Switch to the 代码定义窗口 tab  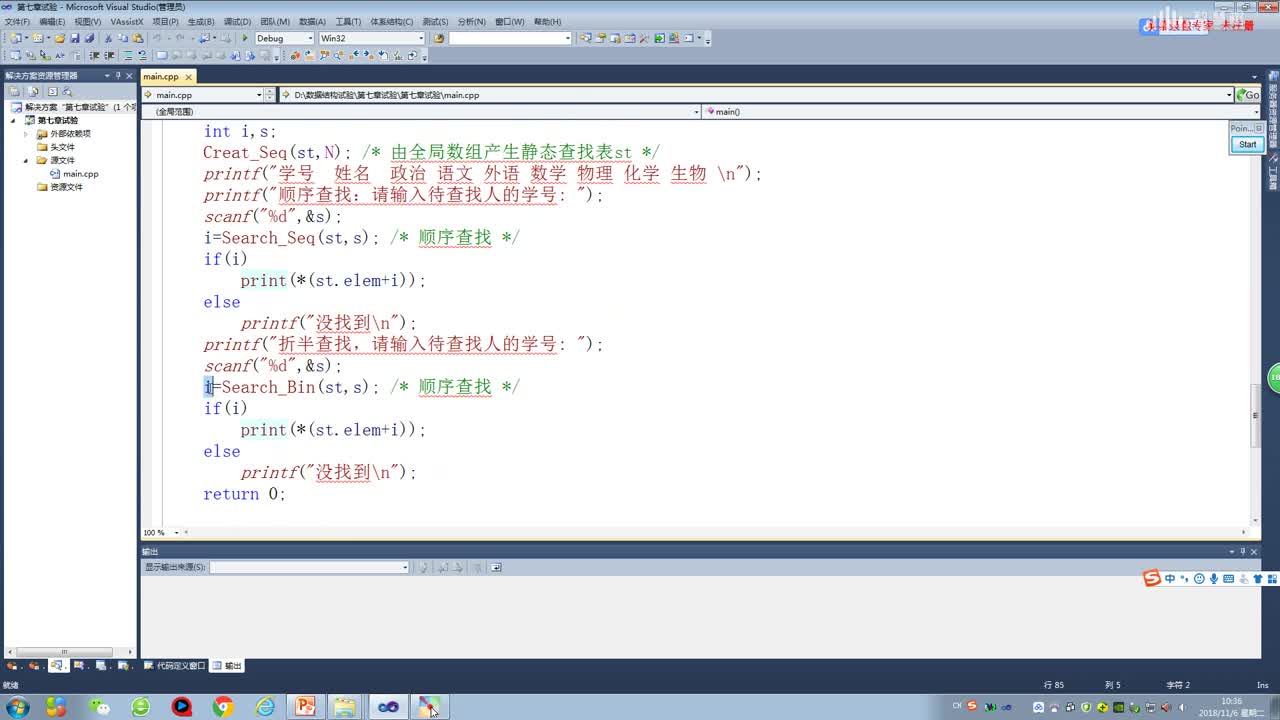click(x=175, y=666)
